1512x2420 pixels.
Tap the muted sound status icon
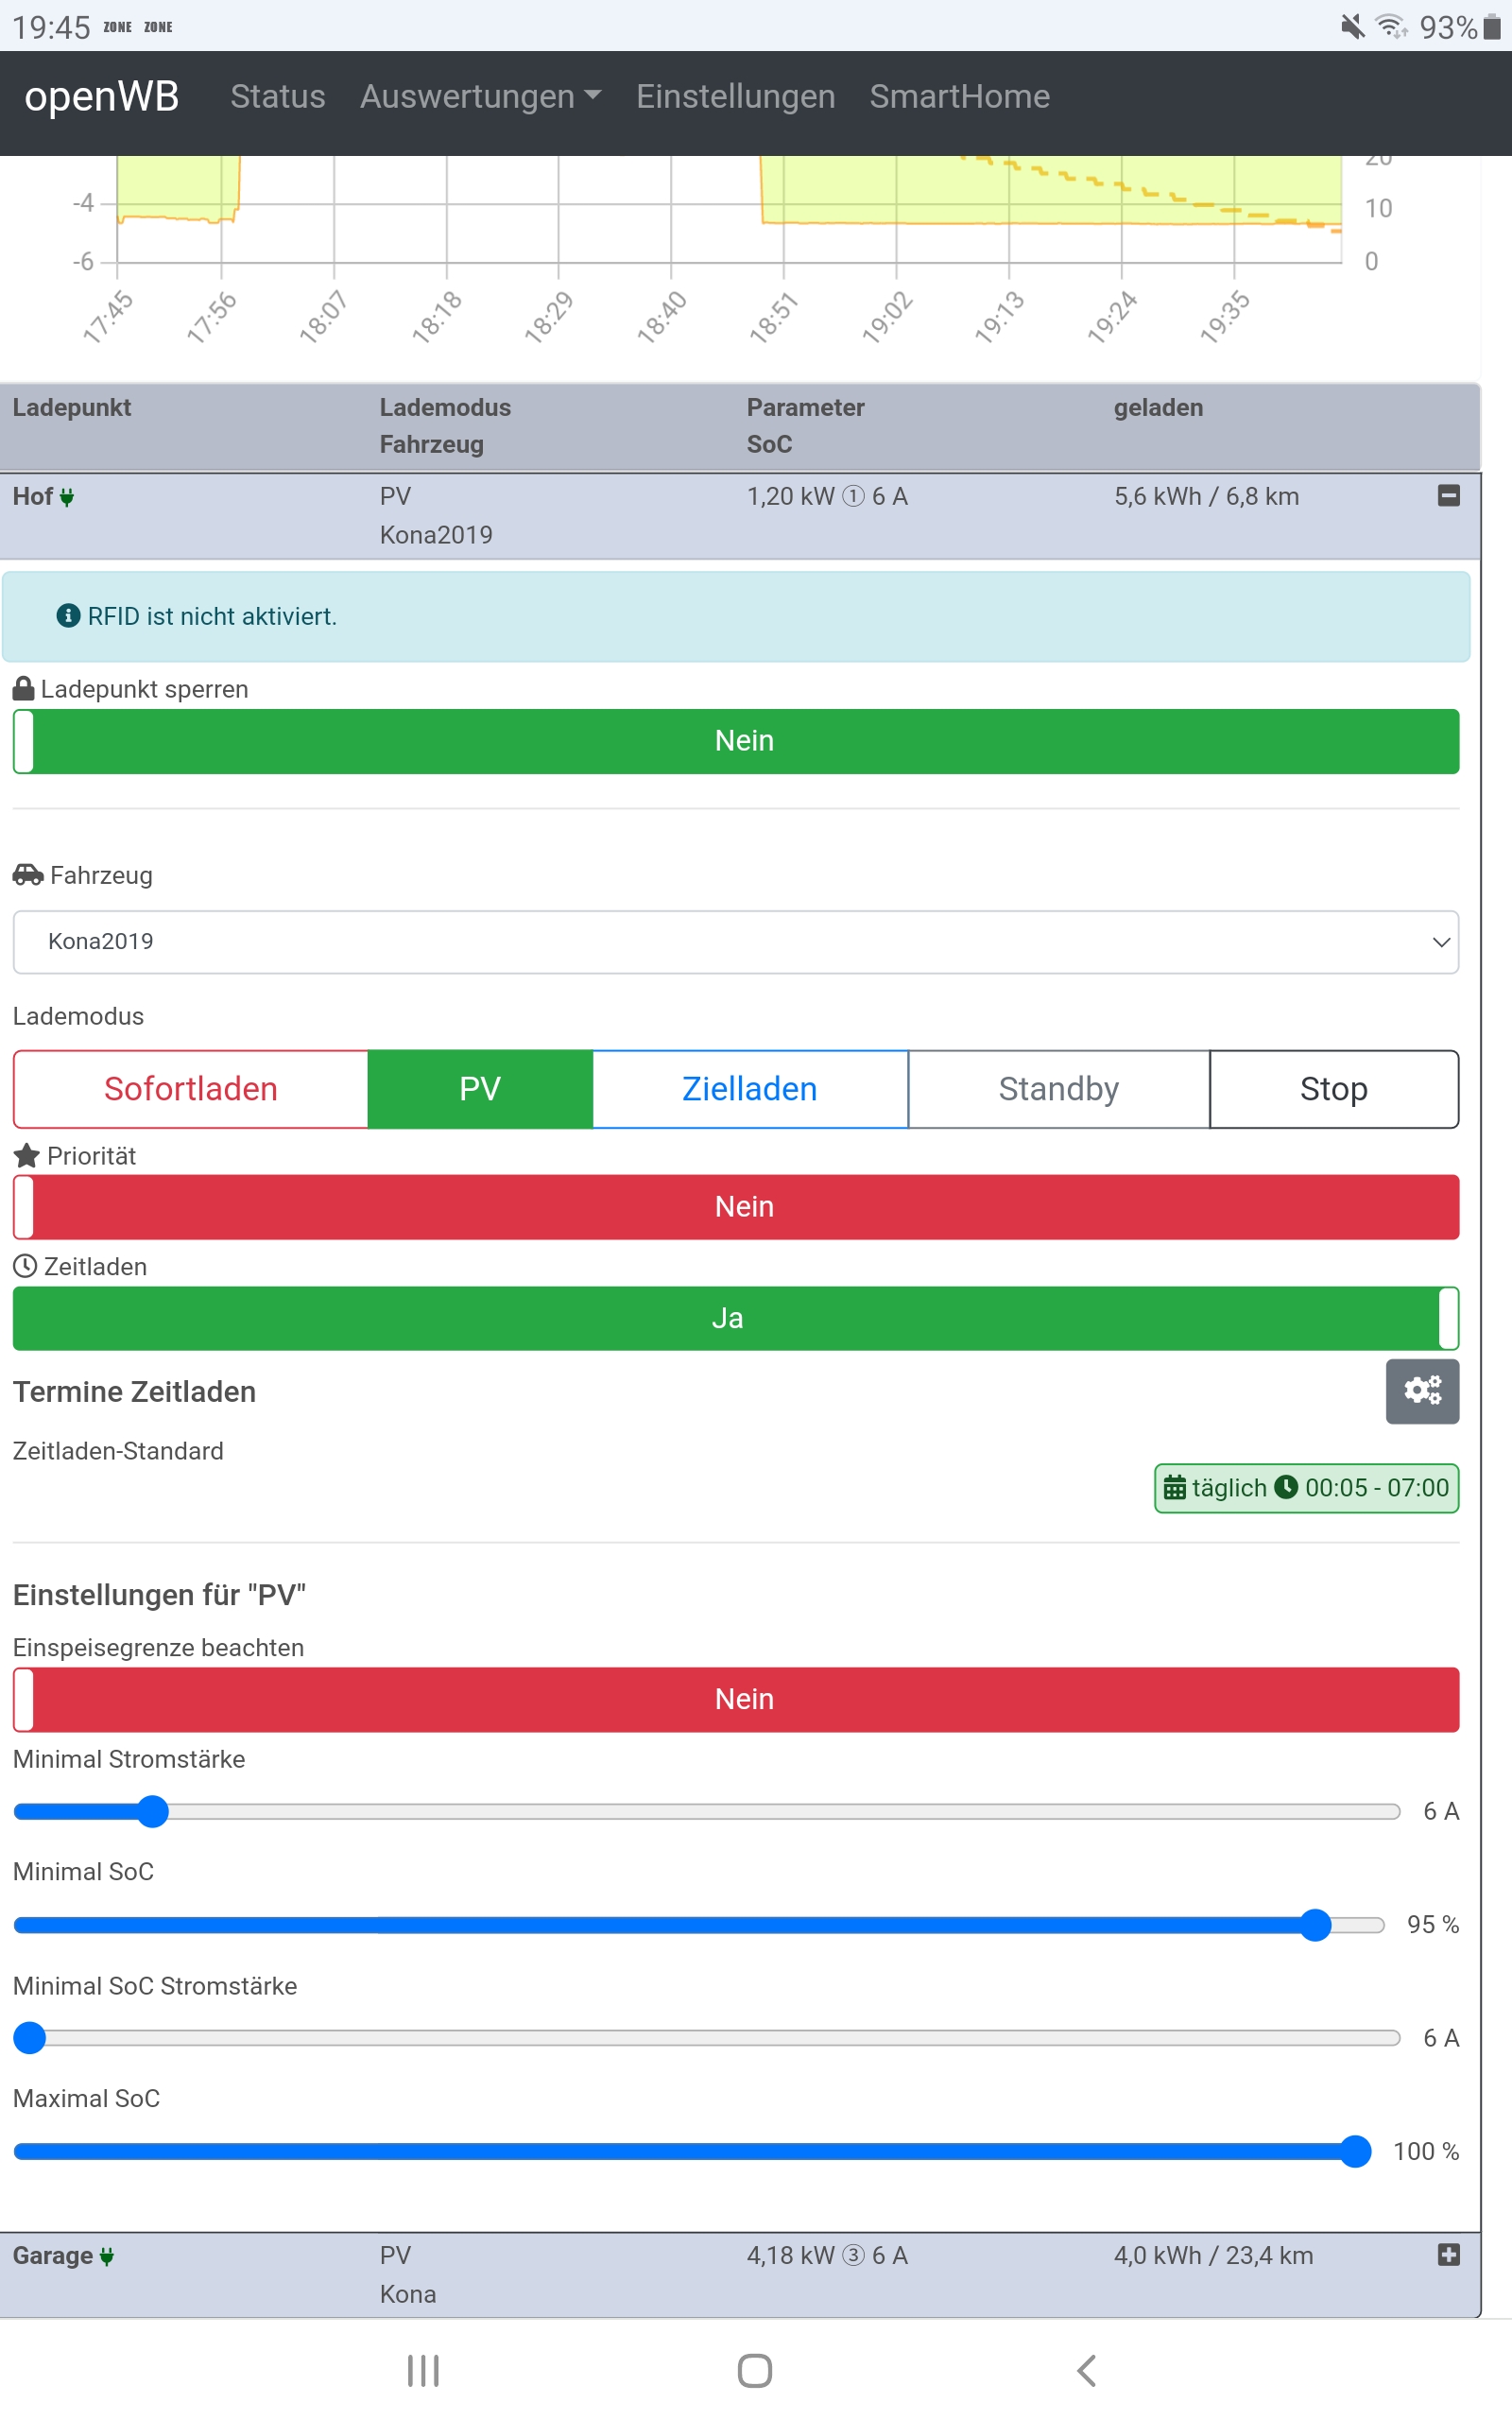[1352, 26]
